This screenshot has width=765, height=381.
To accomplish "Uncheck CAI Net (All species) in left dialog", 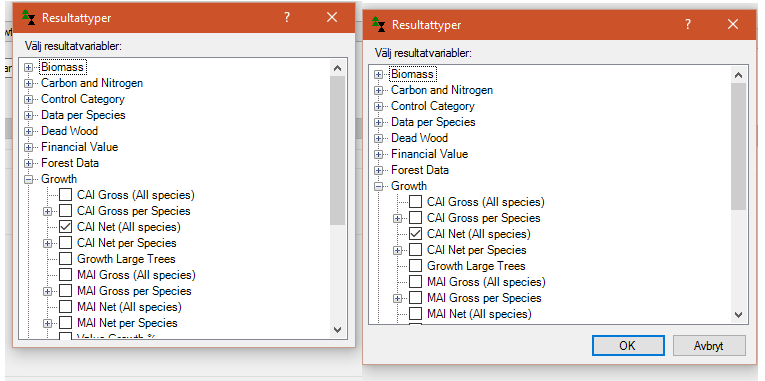I will click(65, 227).
